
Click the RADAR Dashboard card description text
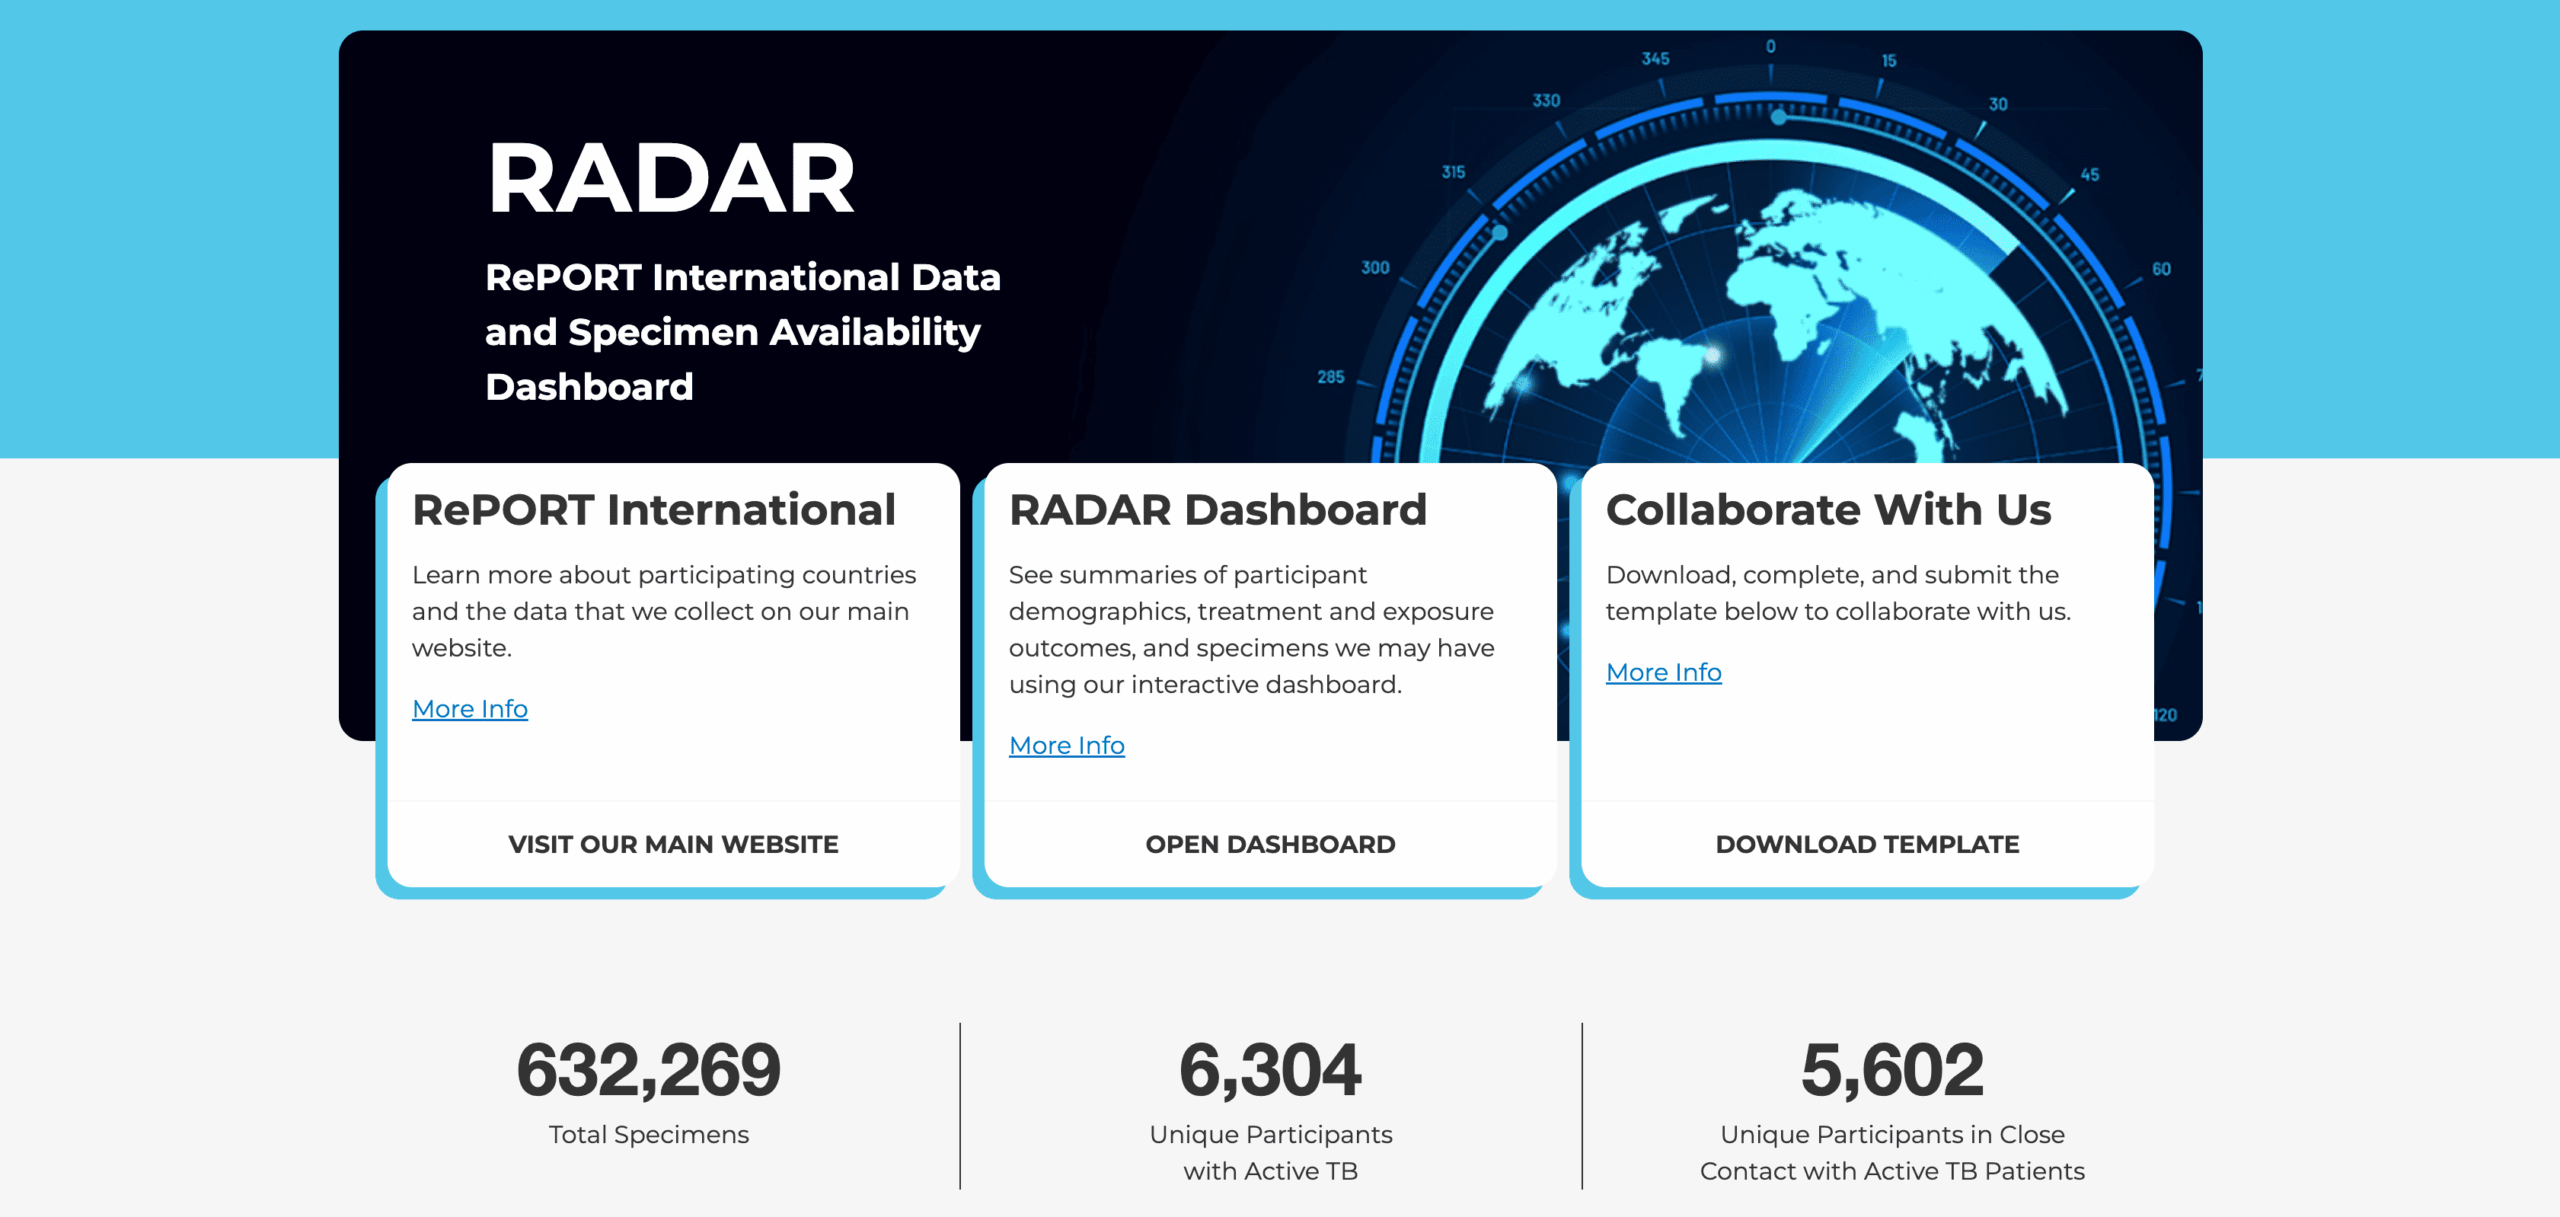(1250, 630)
